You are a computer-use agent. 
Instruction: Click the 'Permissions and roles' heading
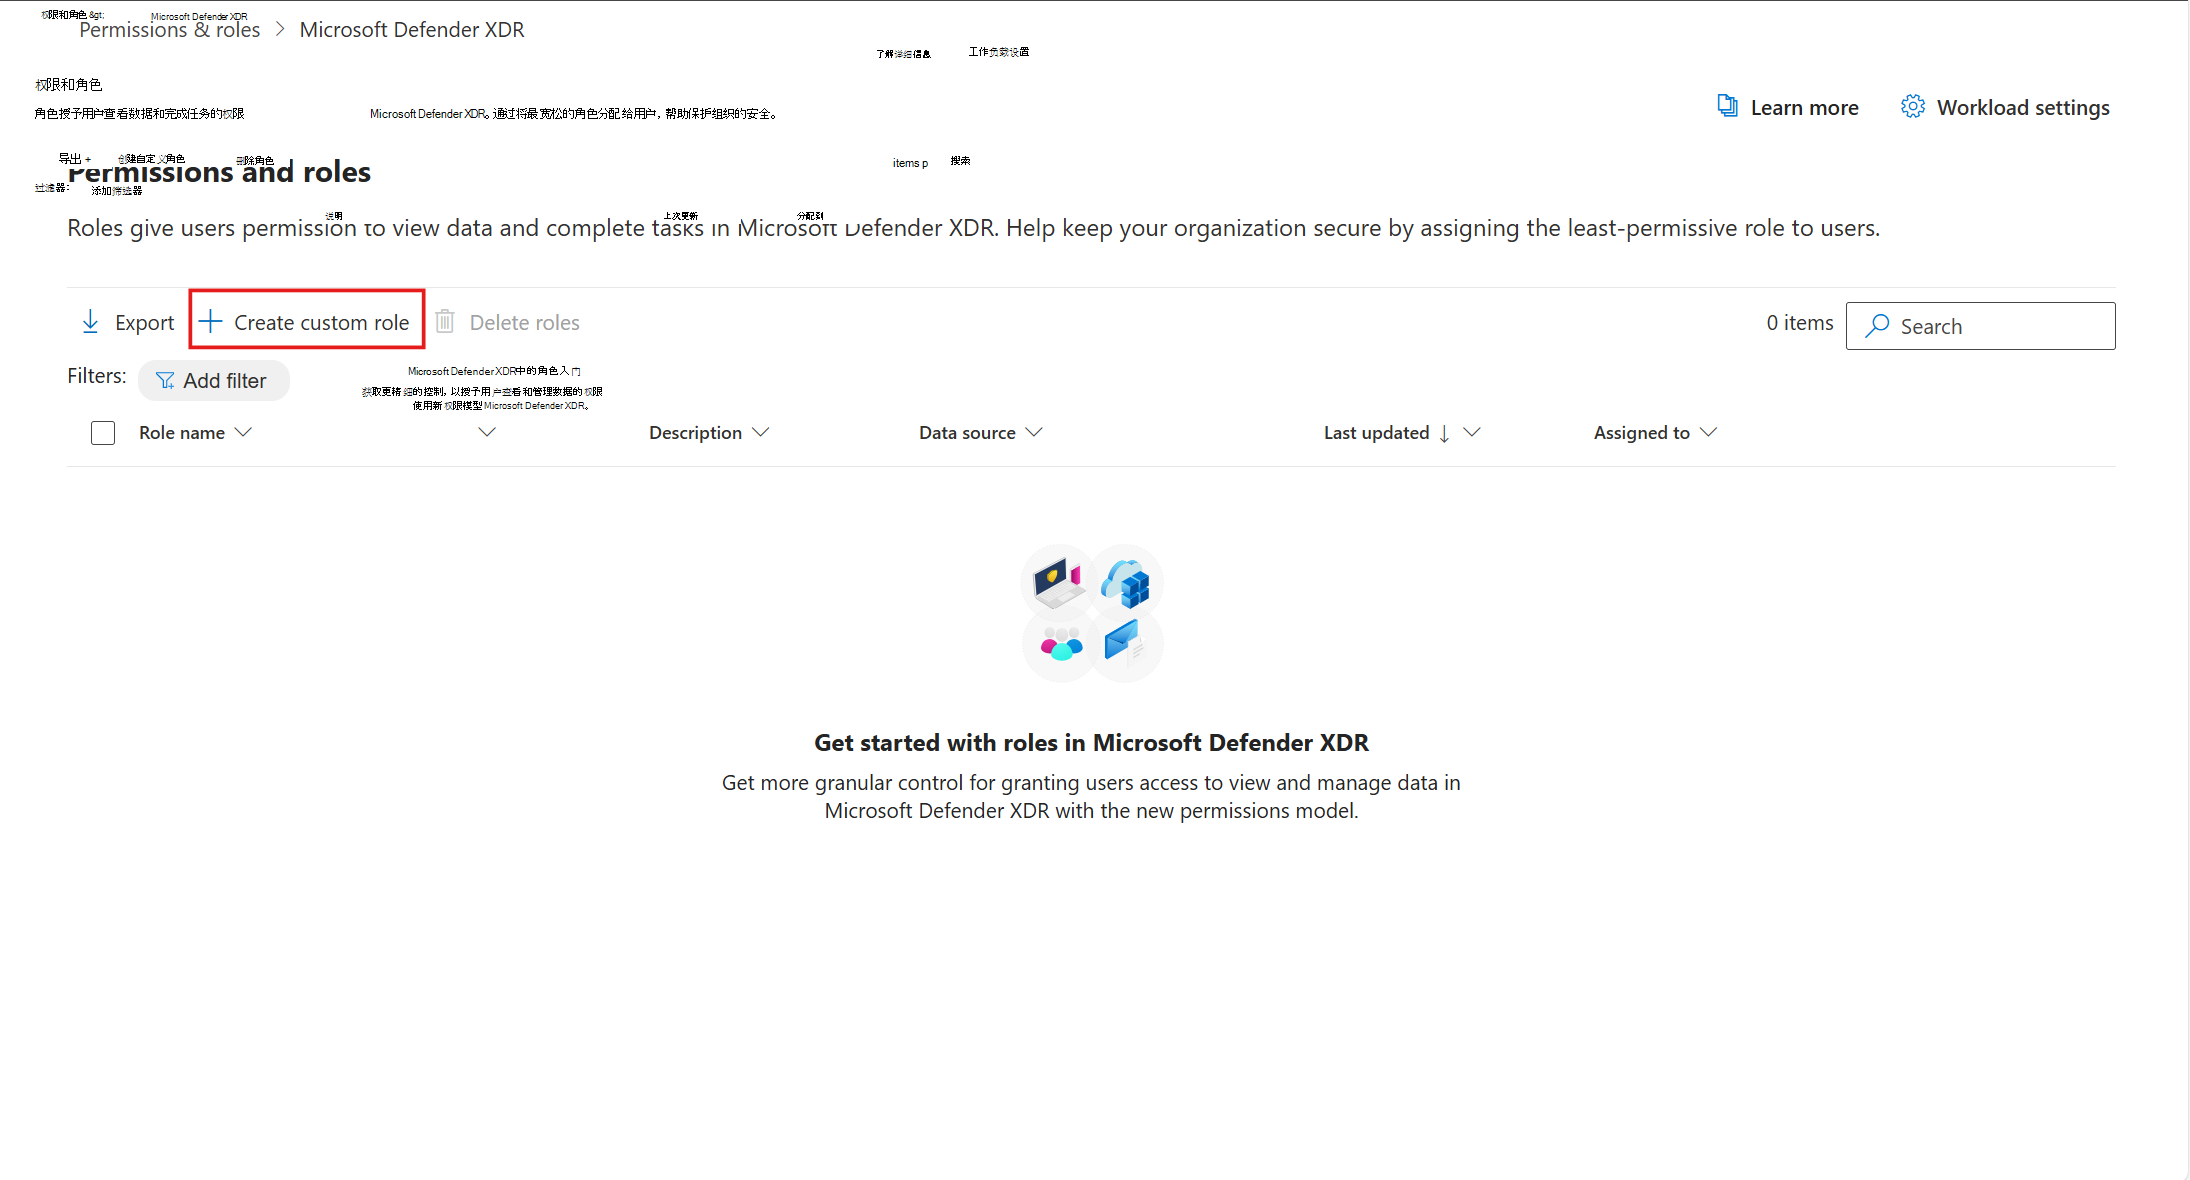pyautogui.click(x=219, y=172)
